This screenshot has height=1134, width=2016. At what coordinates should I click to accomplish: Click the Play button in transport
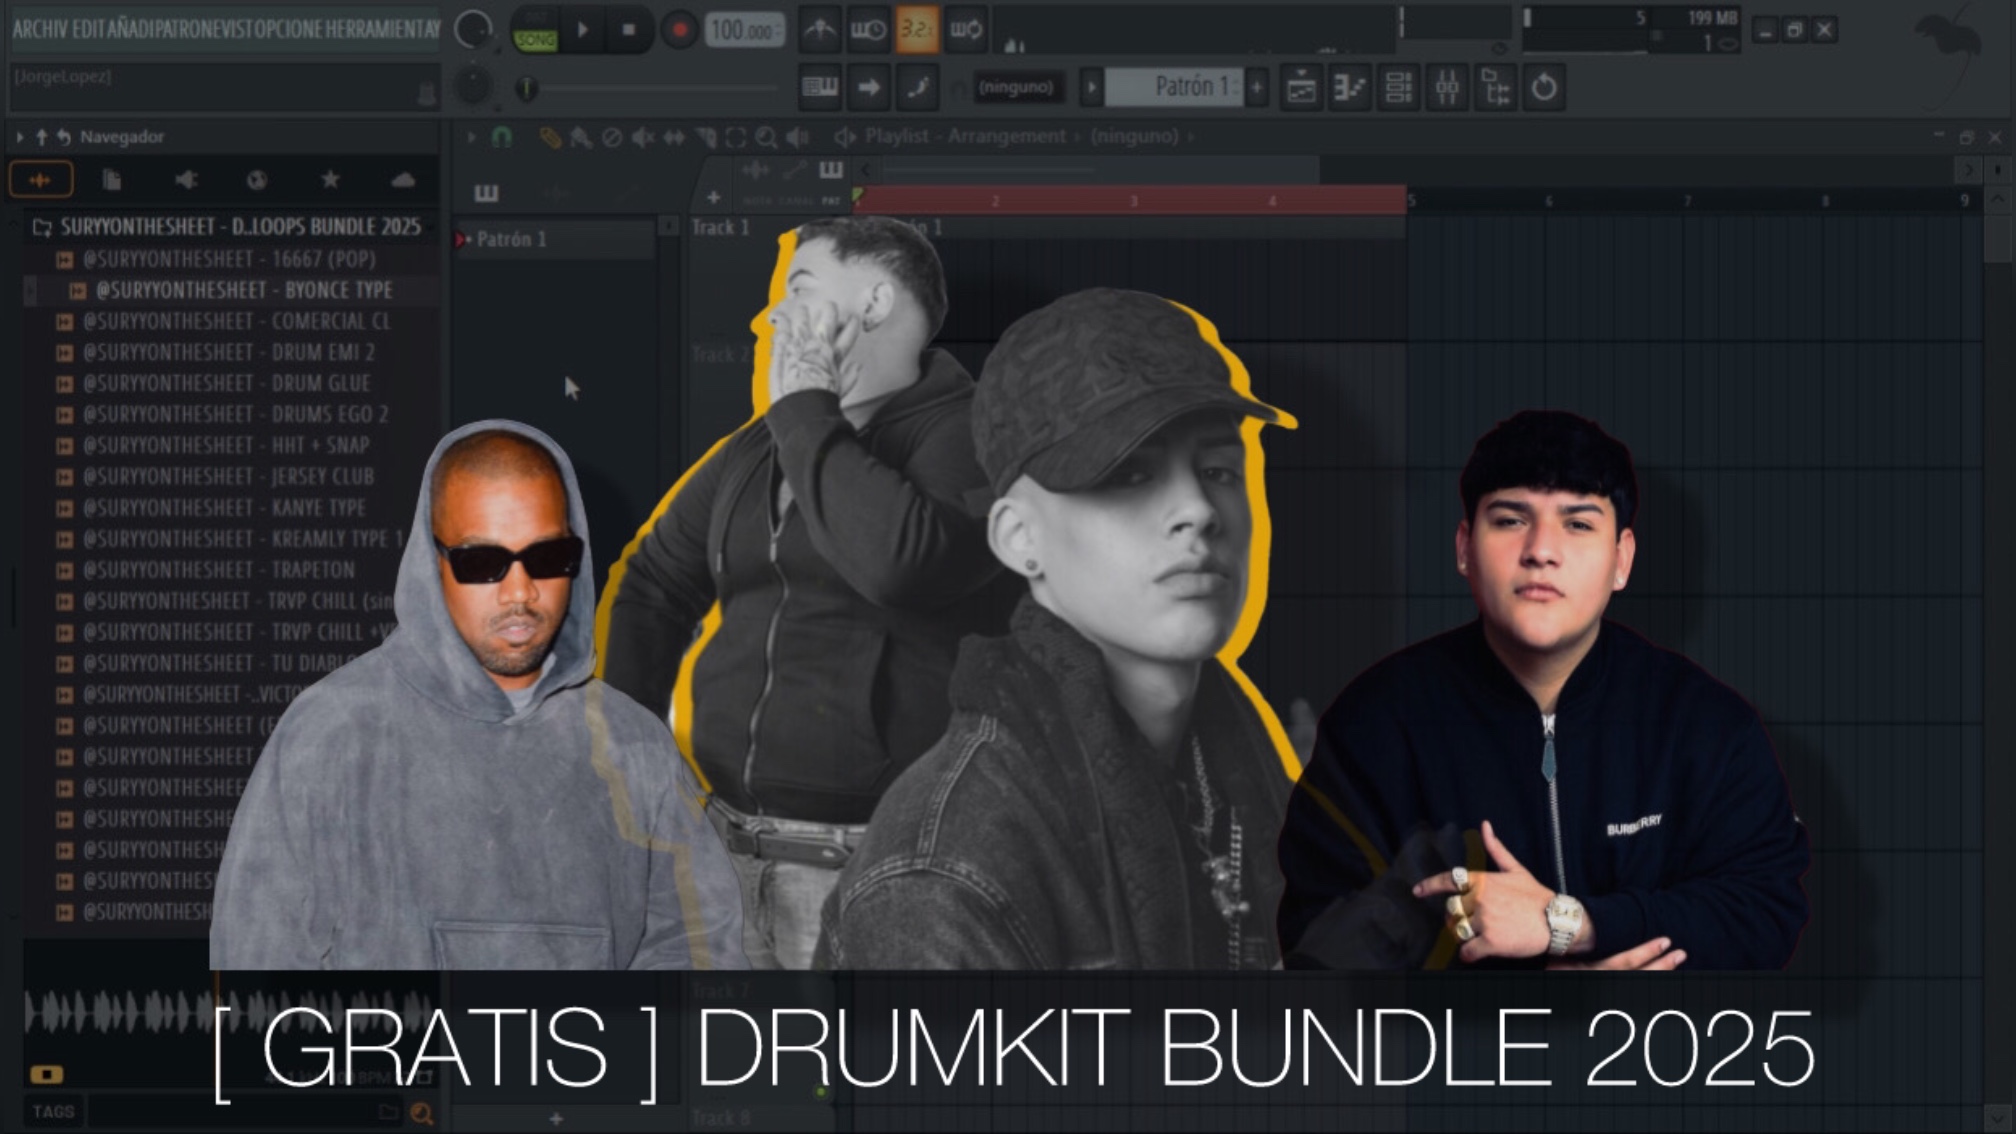pos(582,30)
